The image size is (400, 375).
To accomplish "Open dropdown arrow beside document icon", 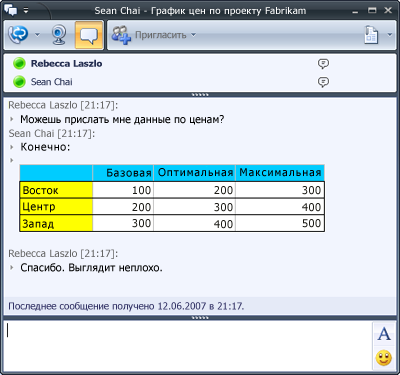I will coord(389,35).
